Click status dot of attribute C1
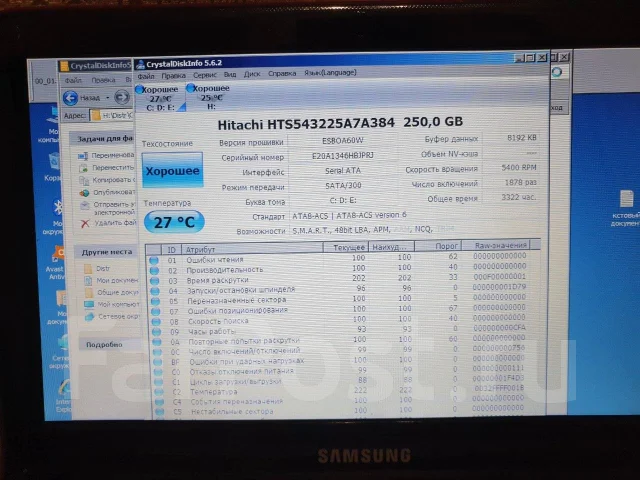 (158, 382)
